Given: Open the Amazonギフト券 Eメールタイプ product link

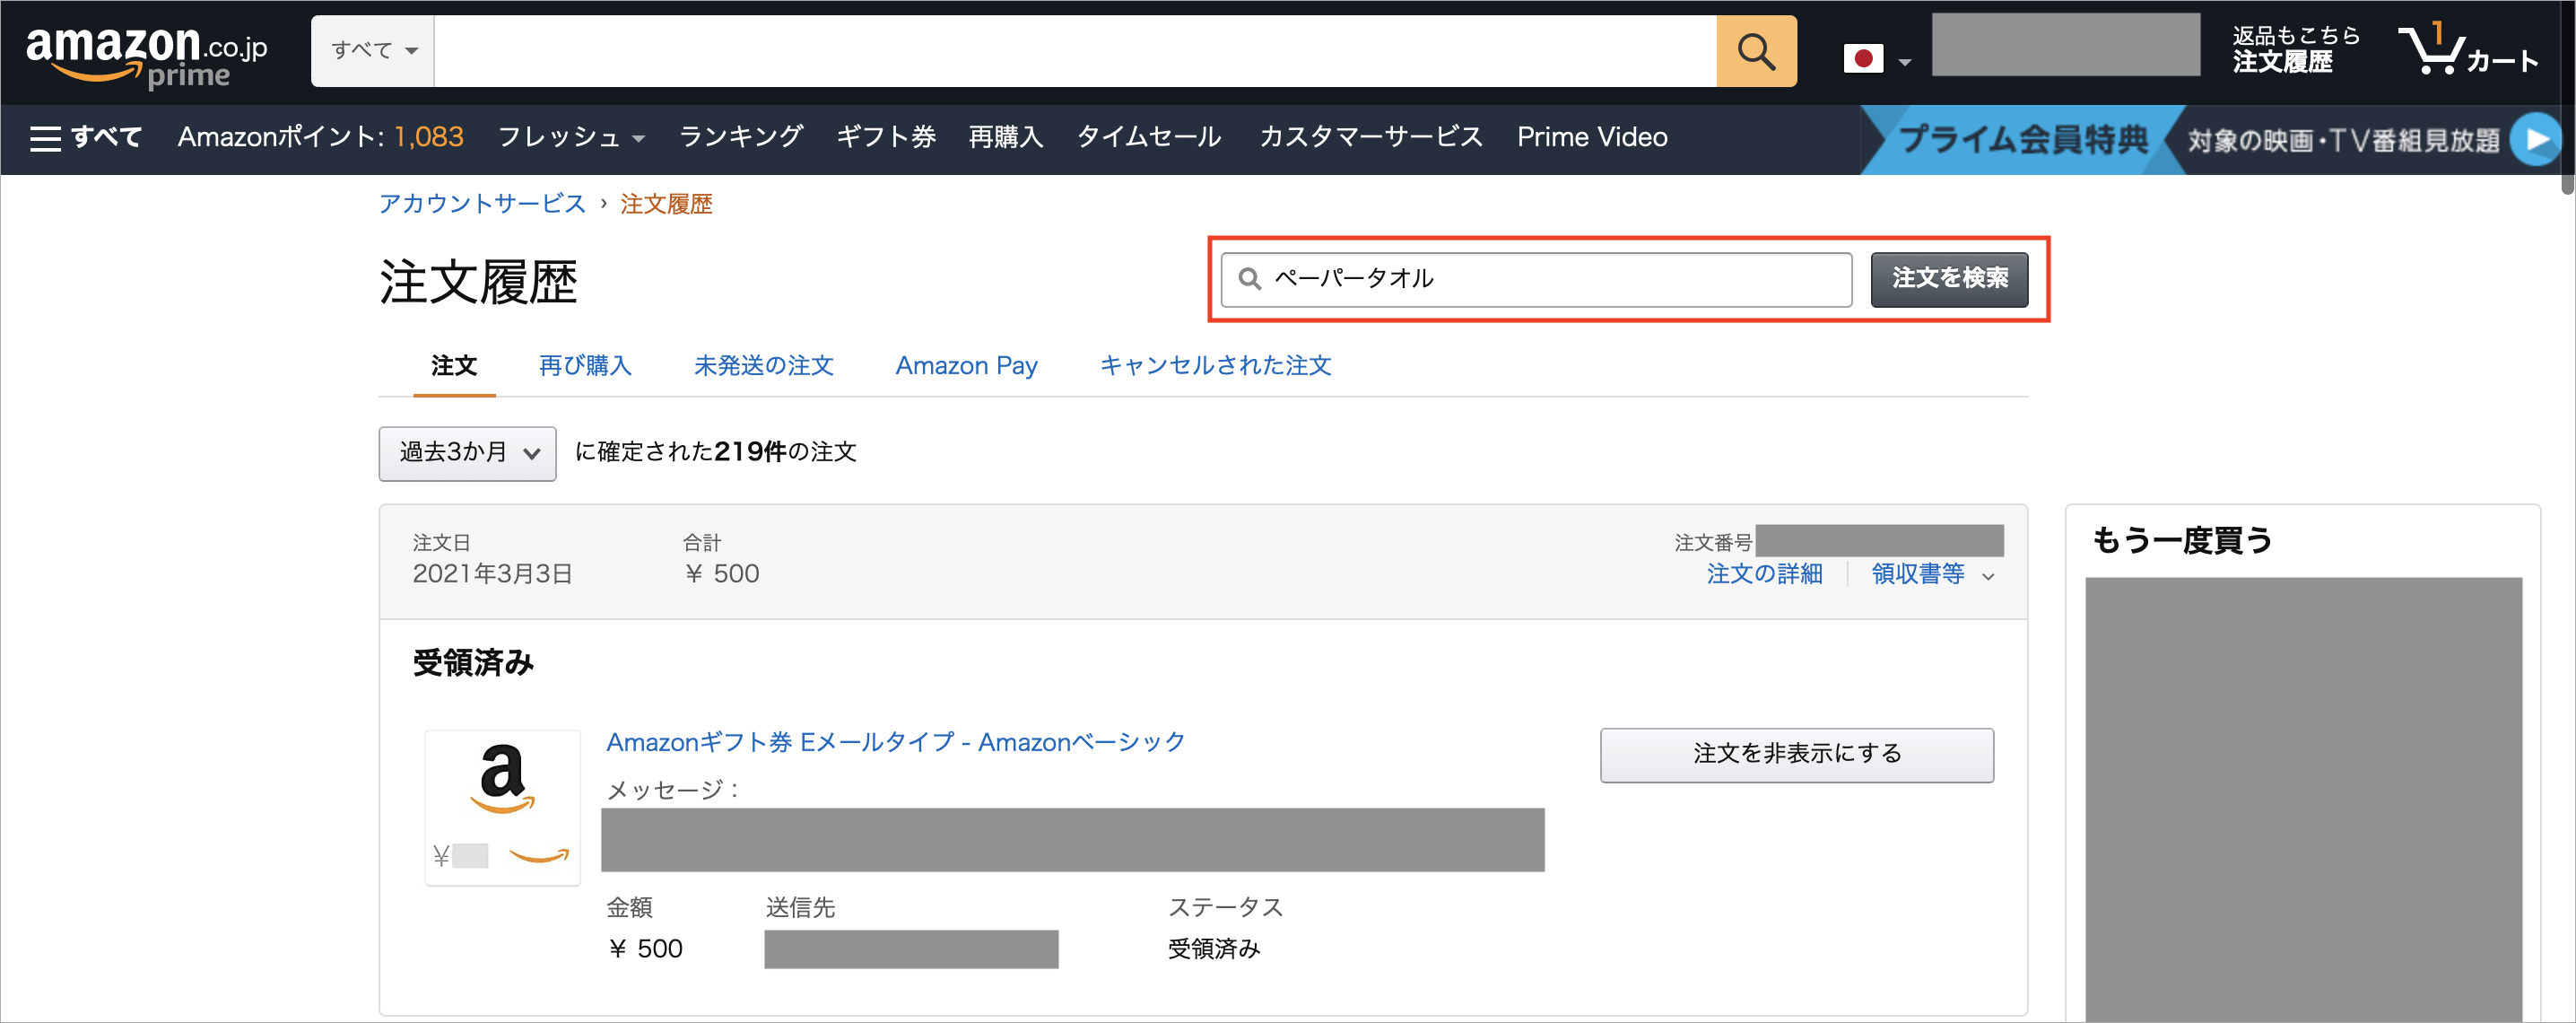Looking at the screenshot, I should tap(895, 743).
